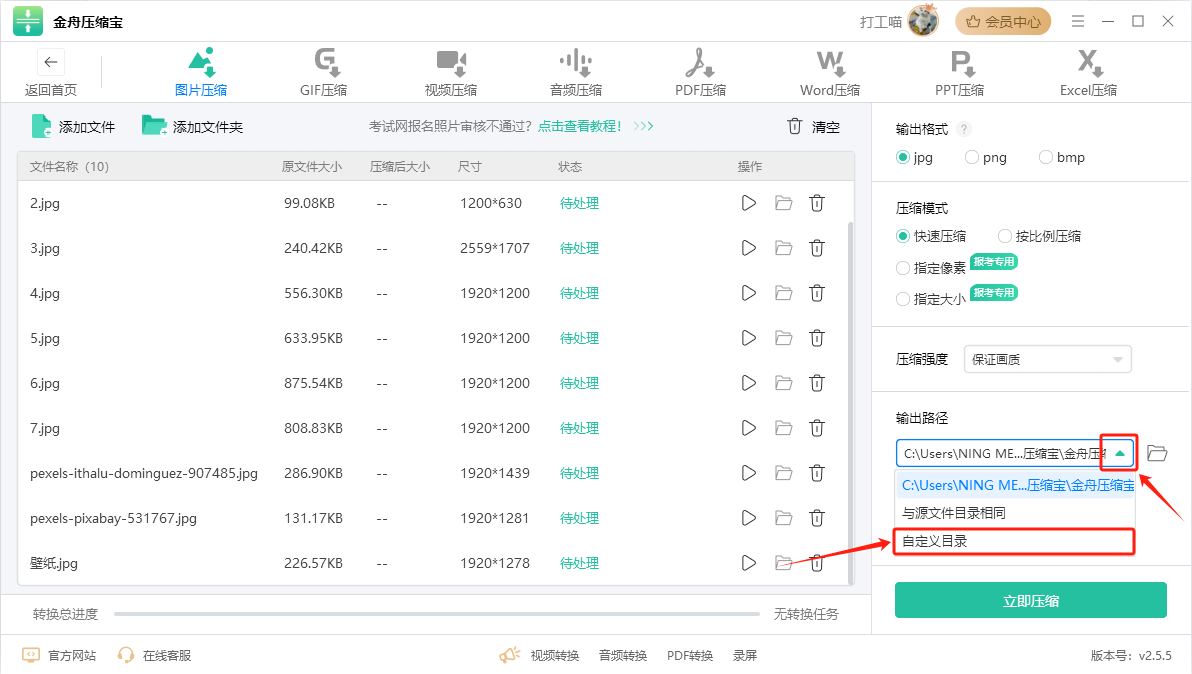Image resolution: width=1192 pixels, height=674 pixels.
Task: Choose 按比例压缩 compression mode
Action: pyautogui.click(x=1039, y=236)
